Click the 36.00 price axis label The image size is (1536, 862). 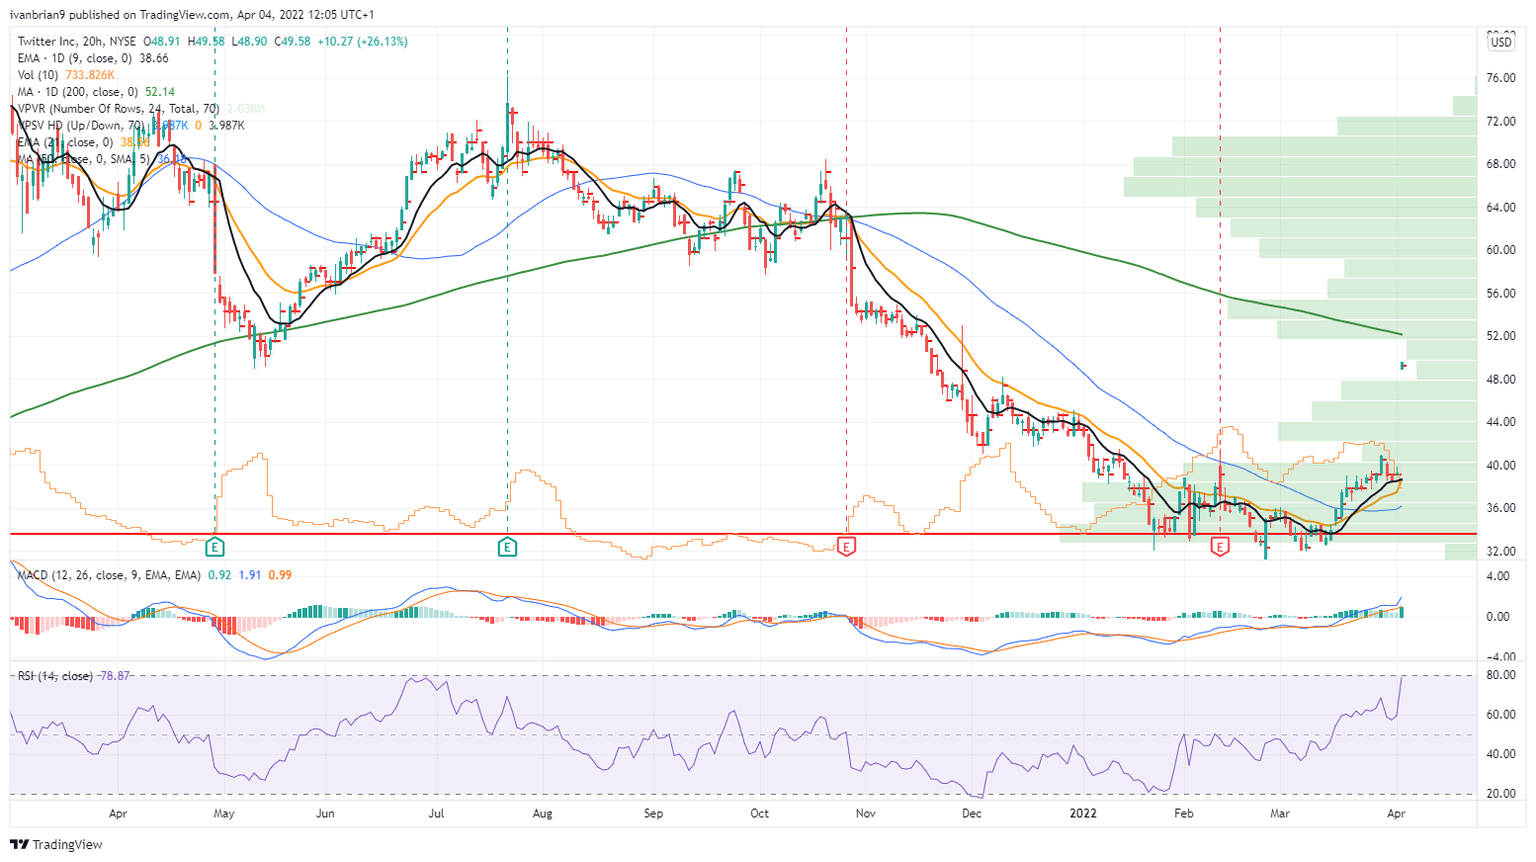coord(1501,508)
